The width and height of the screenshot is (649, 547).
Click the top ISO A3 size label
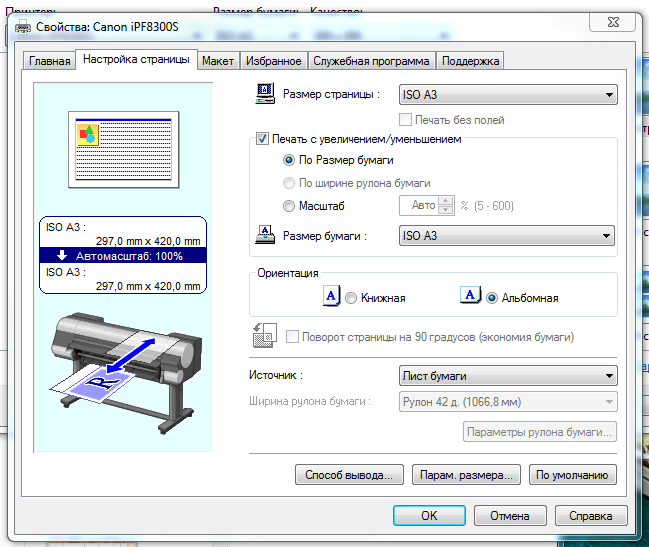66,227
